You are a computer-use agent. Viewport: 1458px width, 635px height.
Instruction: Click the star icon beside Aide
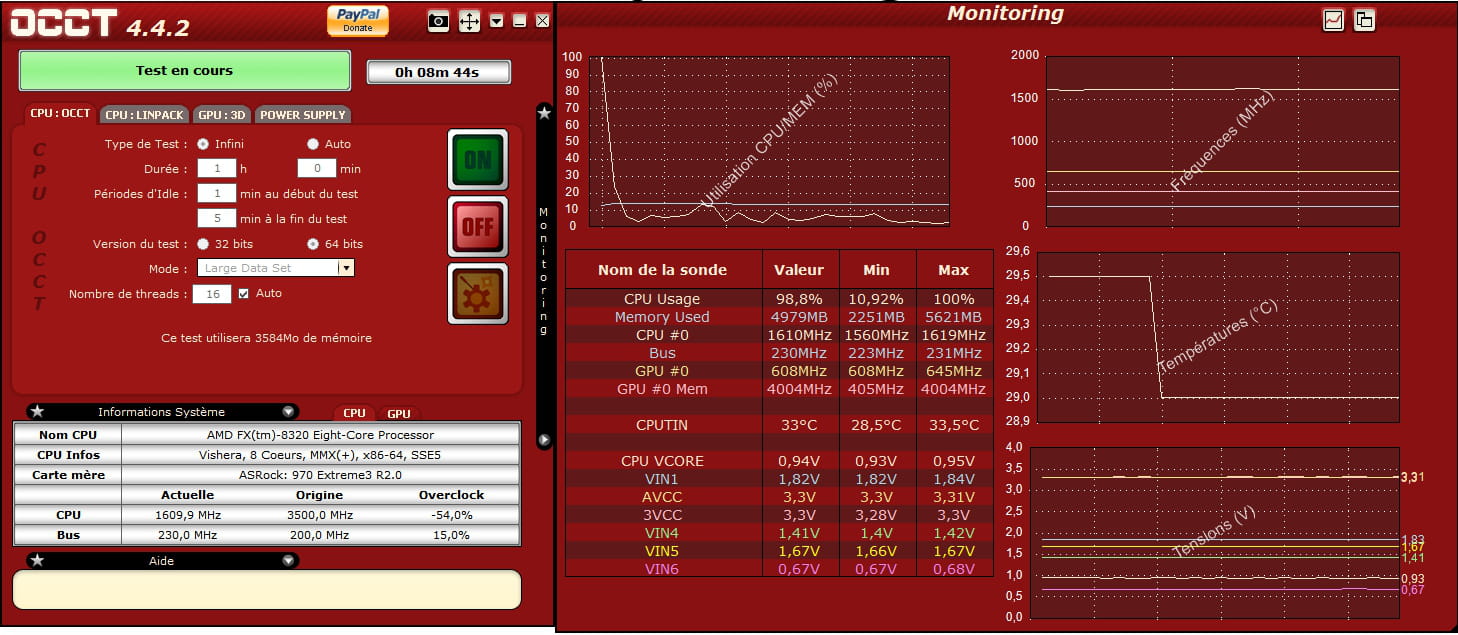(37, 561)
